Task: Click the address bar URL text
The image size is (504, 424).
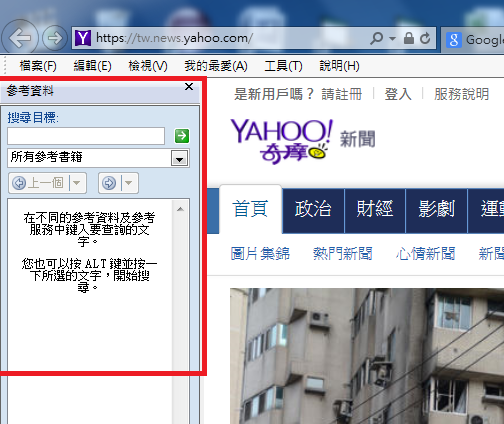Action: pos(174,38)
